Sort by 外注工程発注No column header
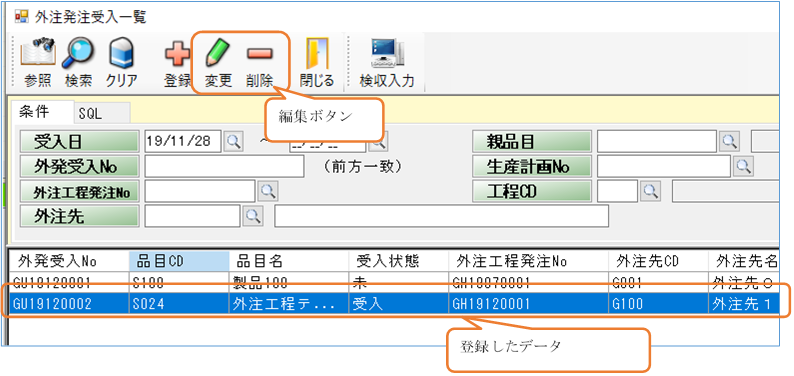 (529, 261)
